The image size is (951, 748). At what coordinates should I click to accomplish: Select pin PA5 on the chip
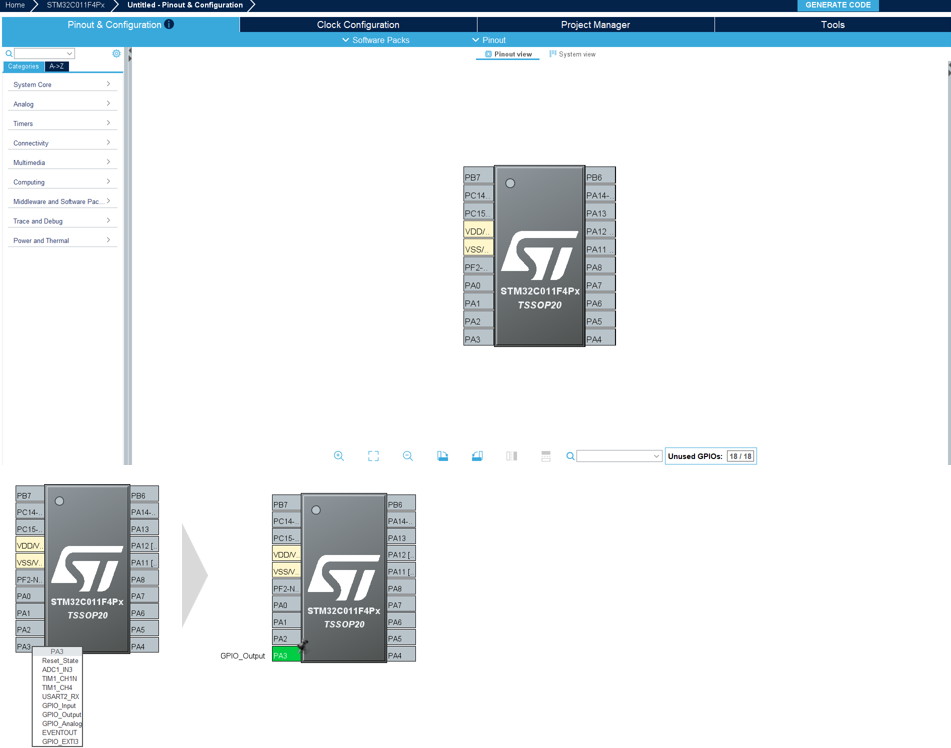[x=600, y=322]
